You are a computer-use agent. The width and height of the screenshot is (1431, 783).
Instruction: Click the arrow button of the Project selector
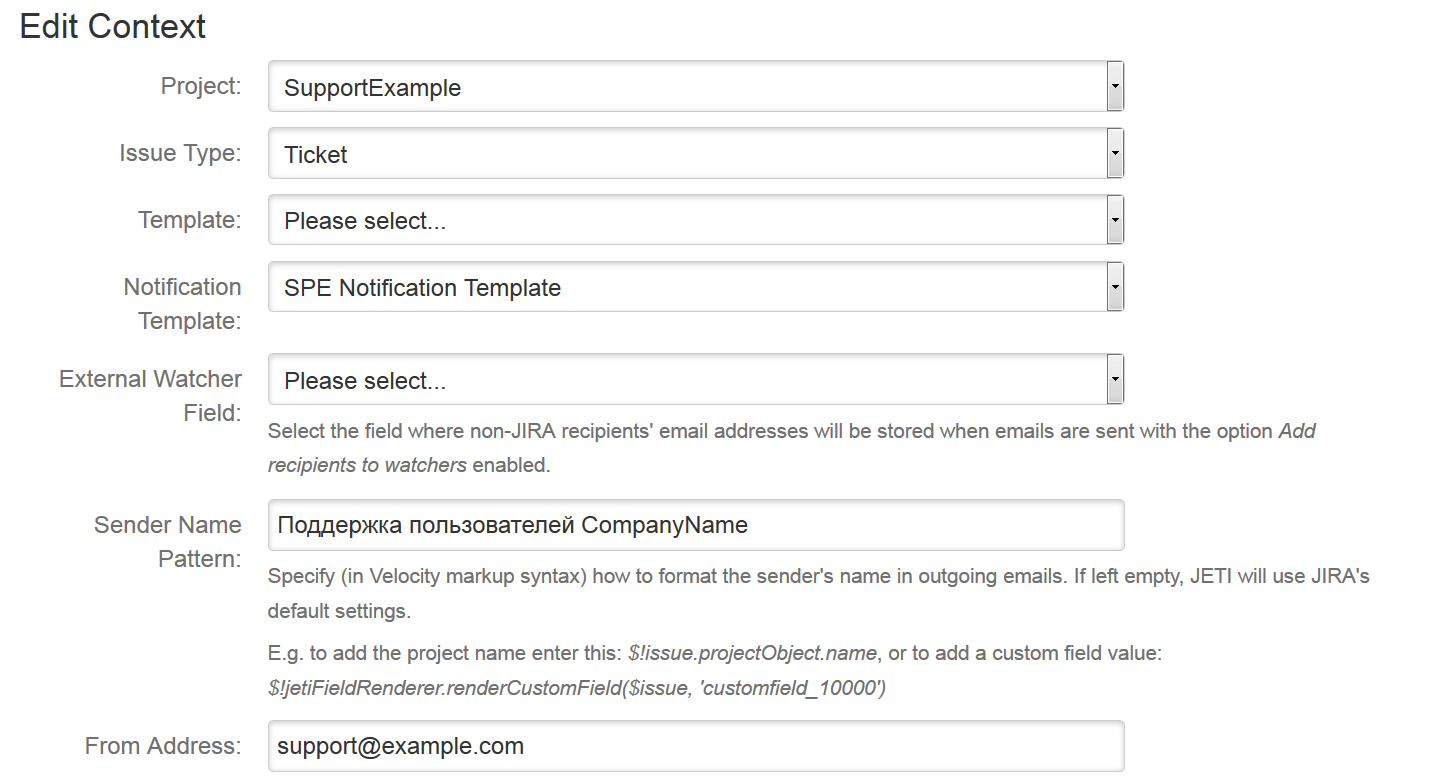(1115, 87)
